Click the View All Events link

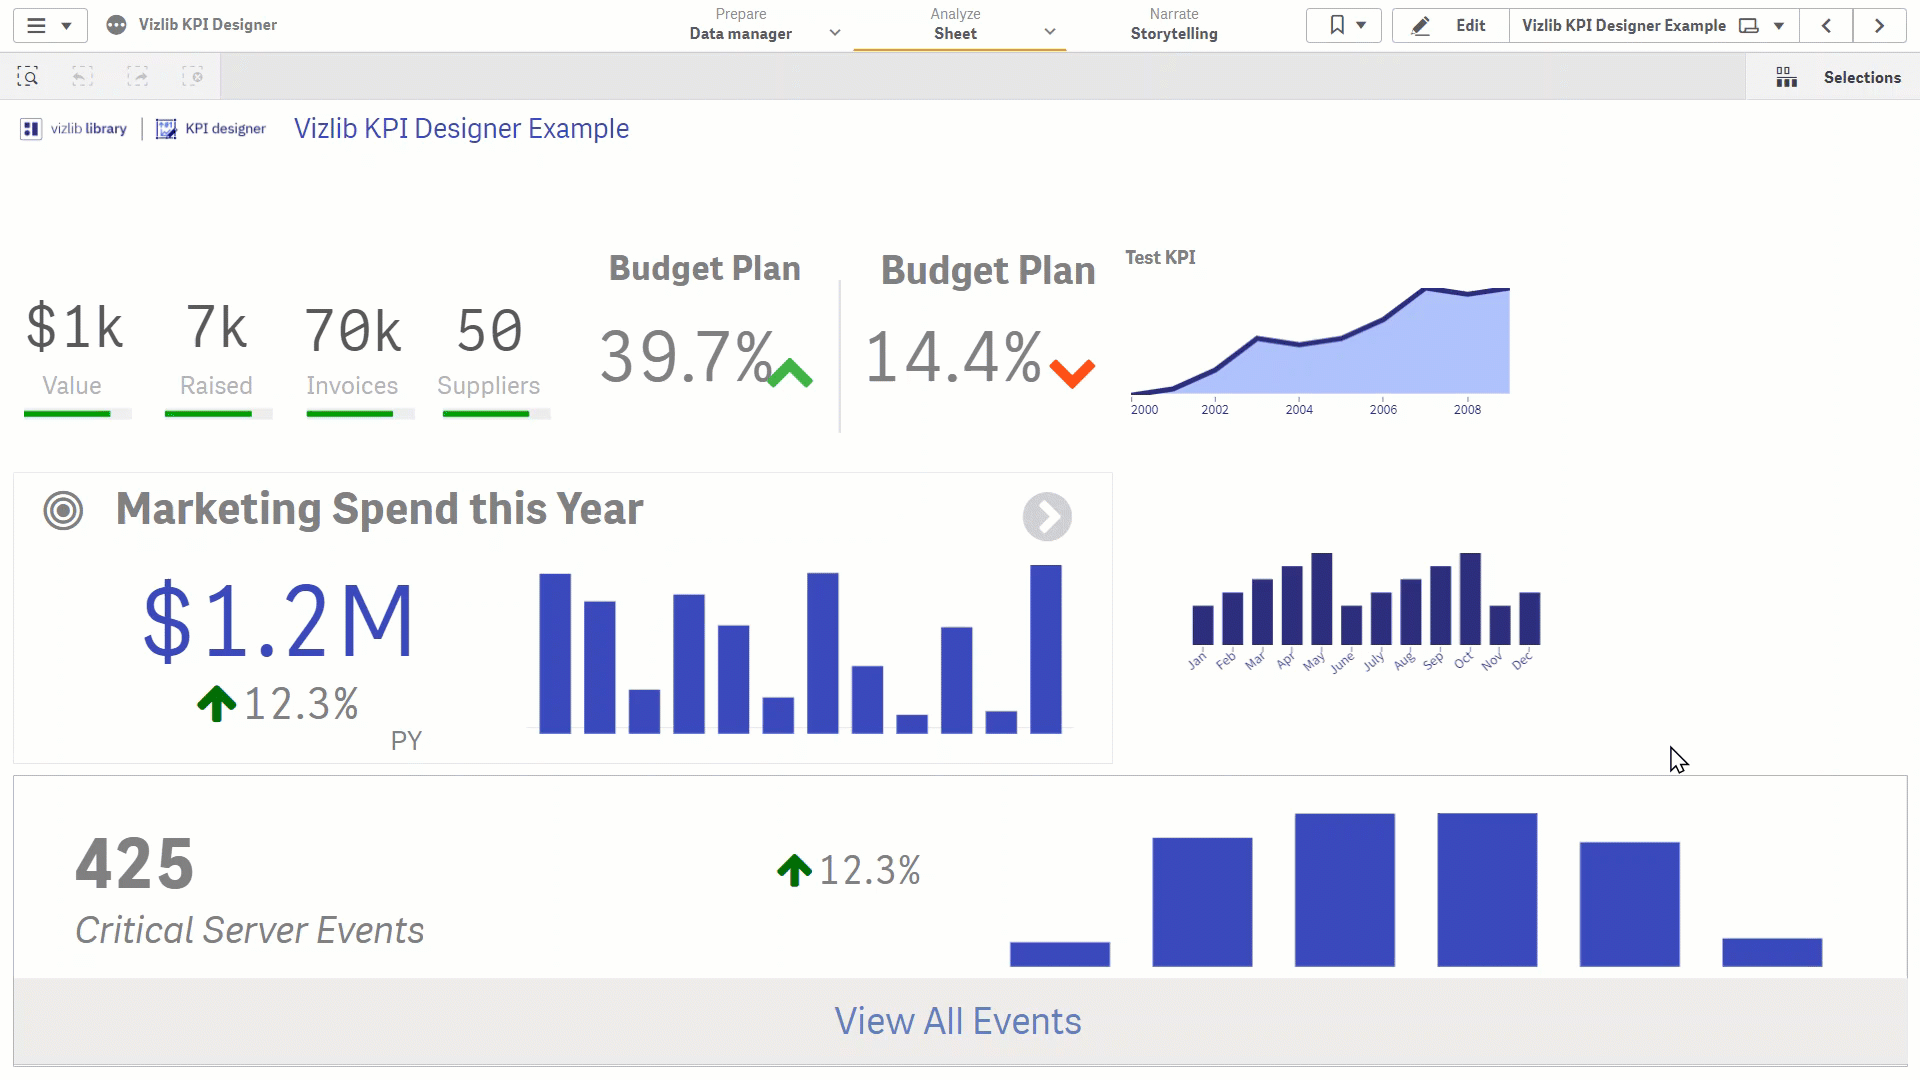(958, 1021)
